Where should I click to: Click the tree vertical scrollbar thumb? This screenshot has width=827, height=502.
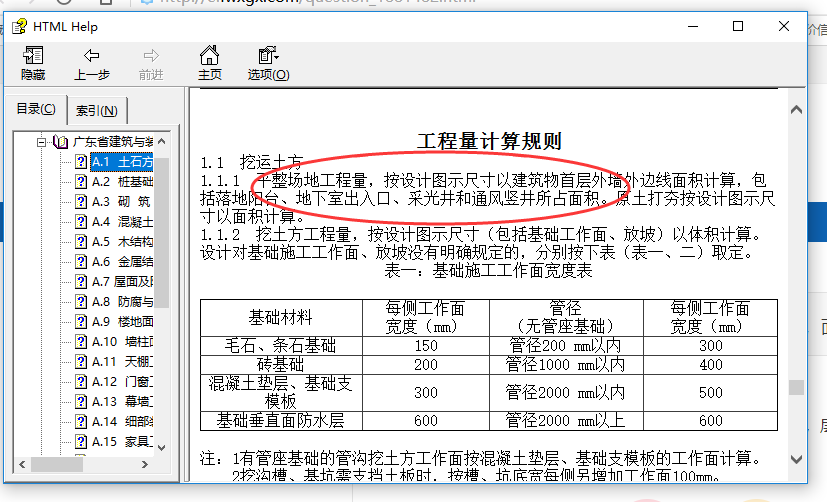tap(162, 232)
